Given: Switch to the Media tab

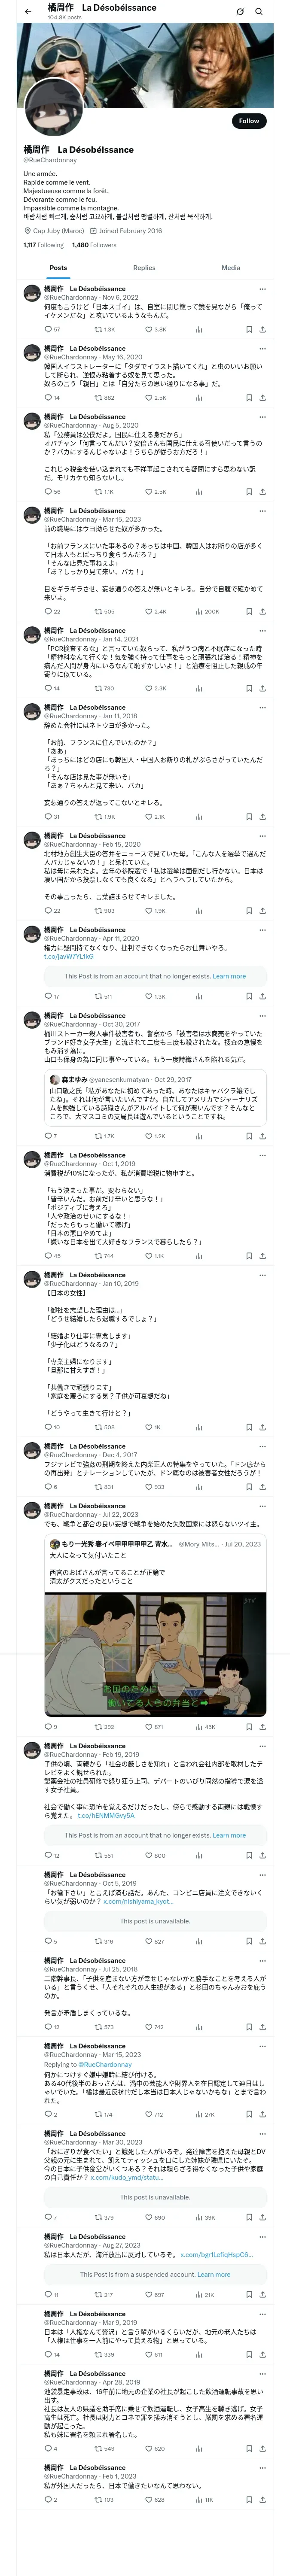Looking at the screenshot, I should tap(231, 268).
